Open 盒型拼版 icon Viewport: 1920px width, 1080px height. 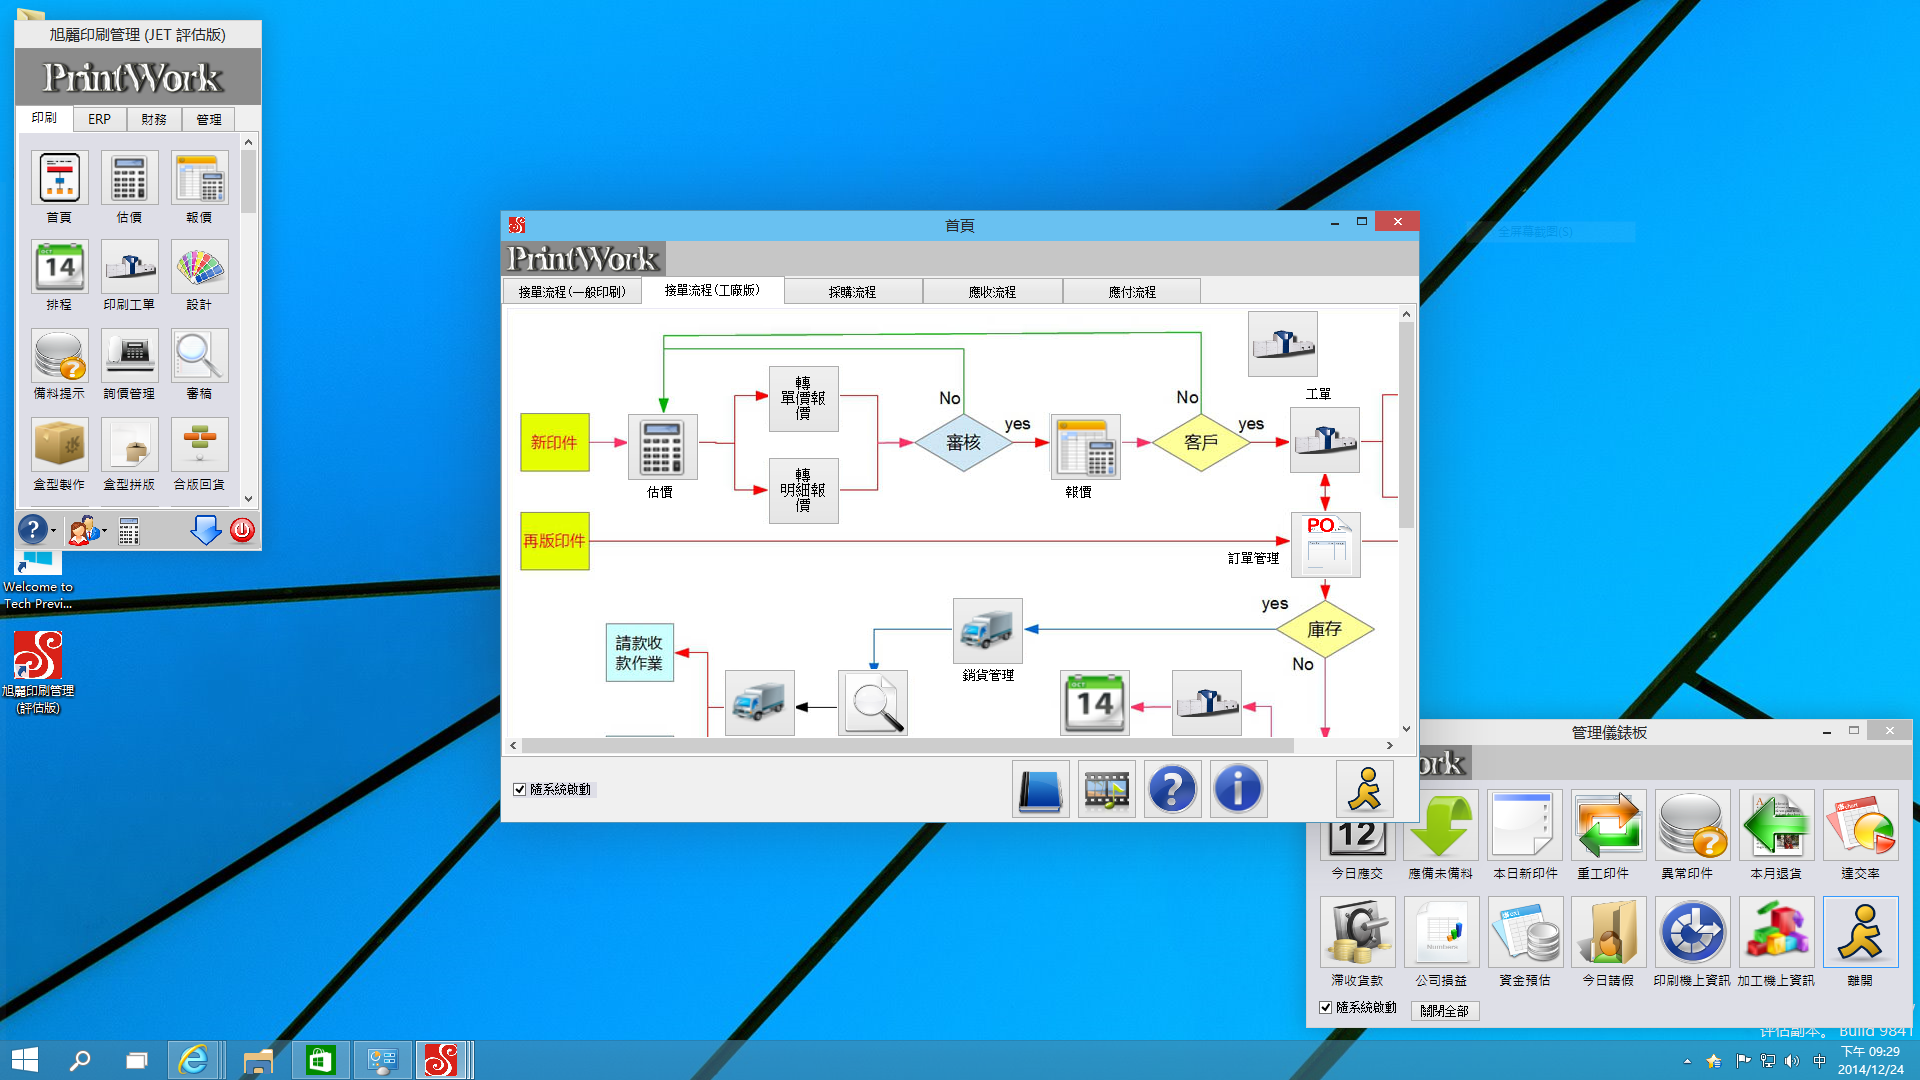[129, 444]
